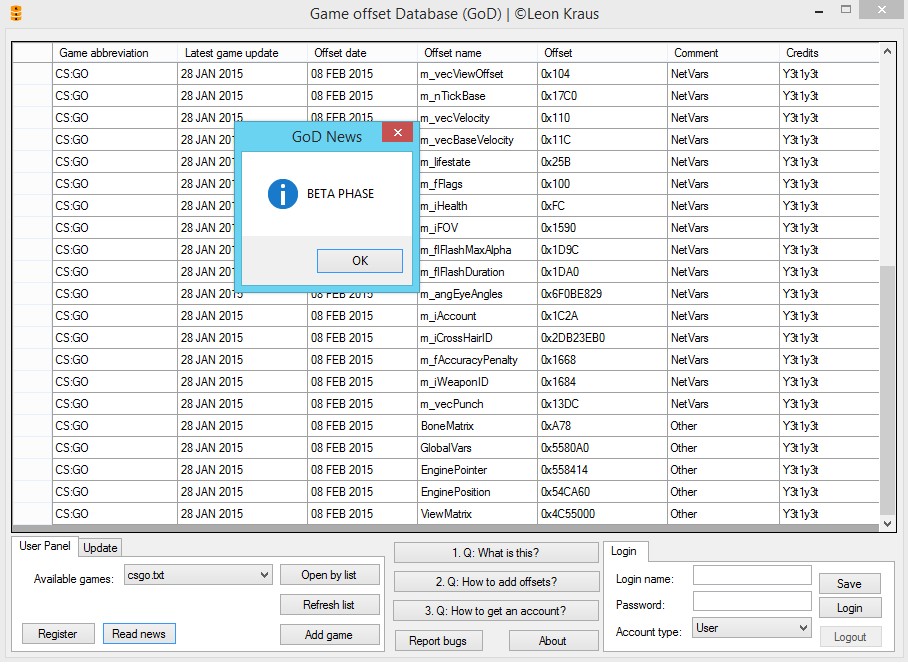908x664 pixels.
Task: Select the EnginePosition cell
Action: [477, 492]
